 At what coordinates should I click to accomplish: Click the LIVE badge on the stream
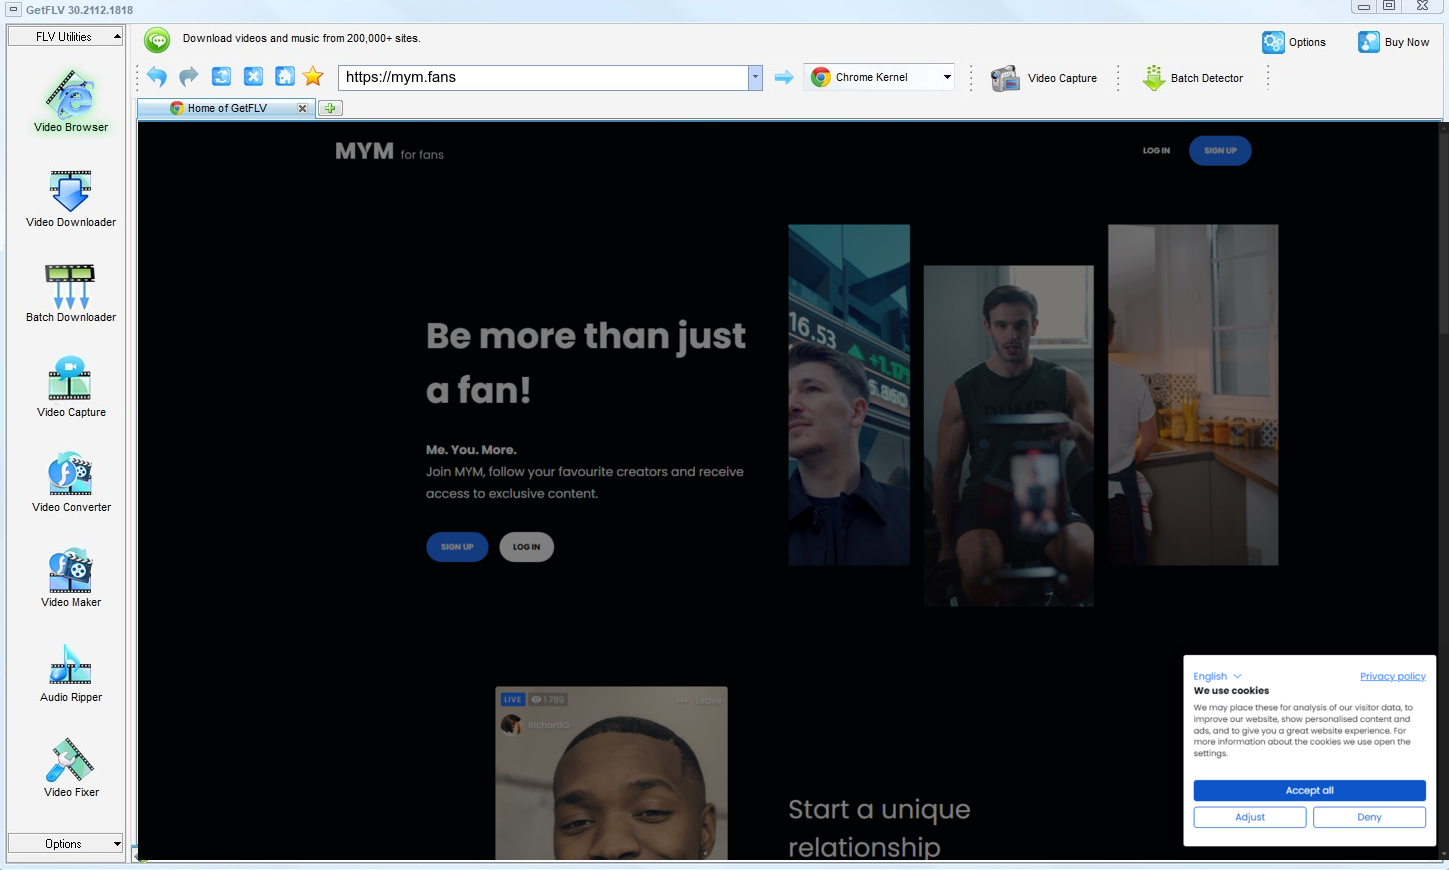[512, 700]
